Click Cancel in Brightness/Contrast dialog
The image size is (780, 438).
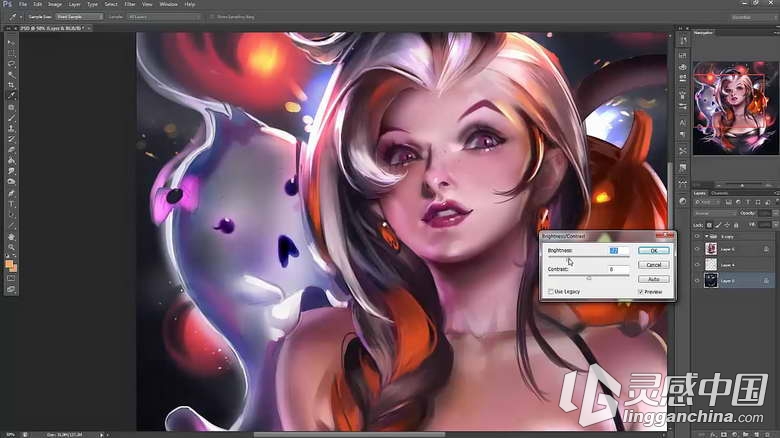click(x=654, y=265)
